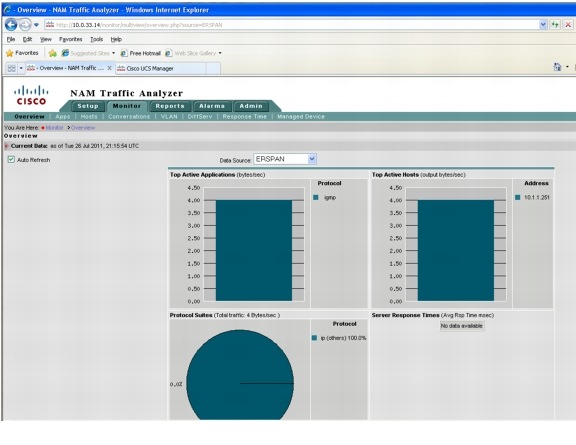Select the Overview submenu item

(29, 117)
